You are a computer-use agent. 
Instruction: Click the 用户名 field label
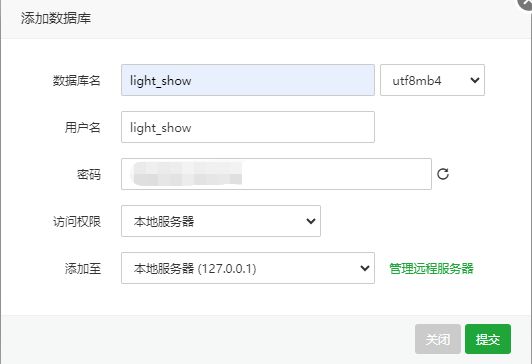82,128
